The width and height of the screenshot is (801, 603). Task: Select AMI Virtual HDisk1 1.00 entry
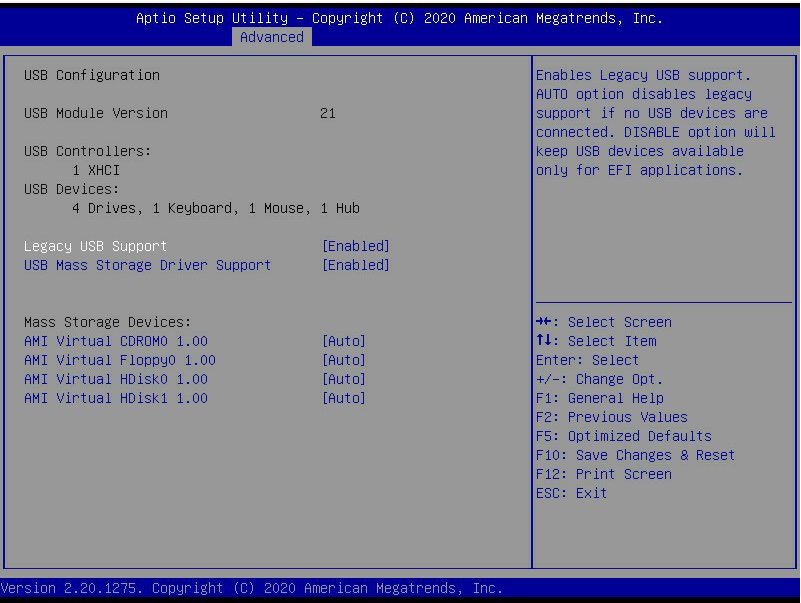[x=116, y=398]
